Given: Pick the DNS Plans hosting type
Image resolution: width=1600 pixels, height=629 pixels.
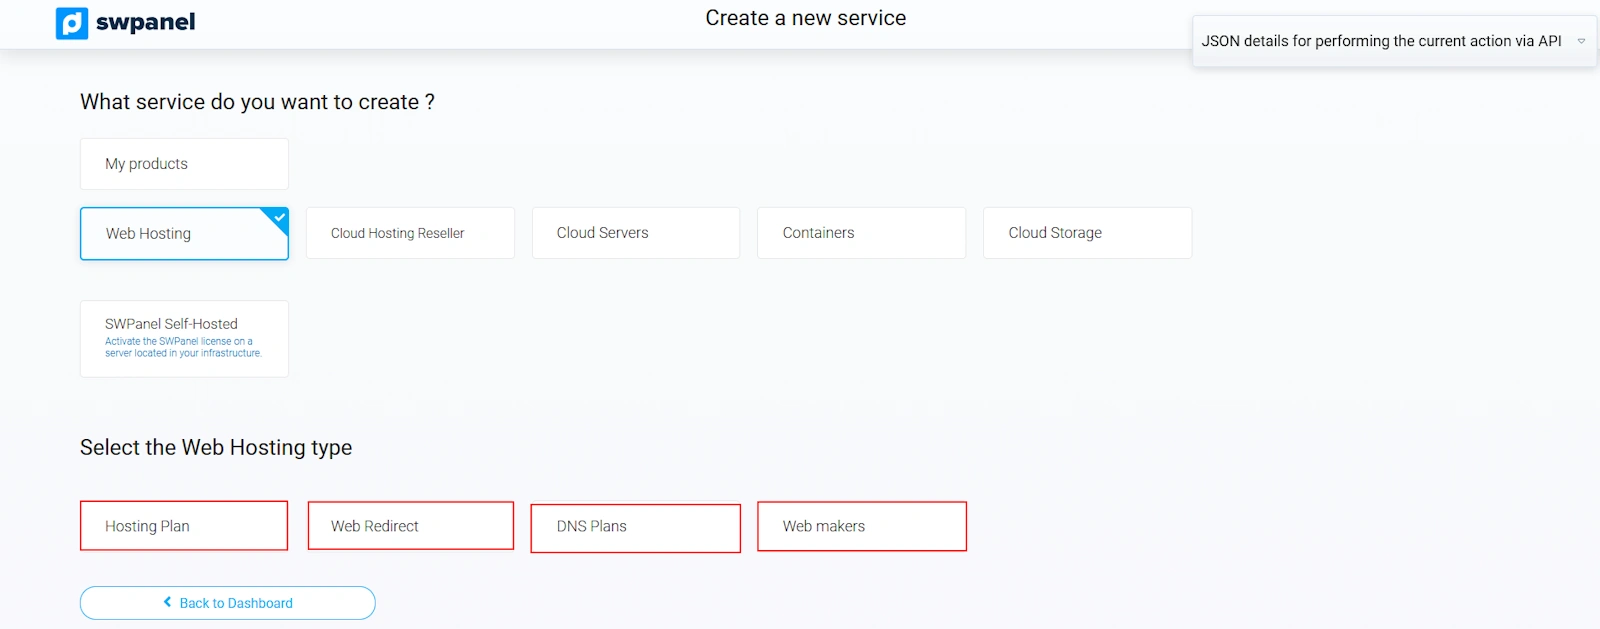Looking at the screenshot, I should (635, 527).
